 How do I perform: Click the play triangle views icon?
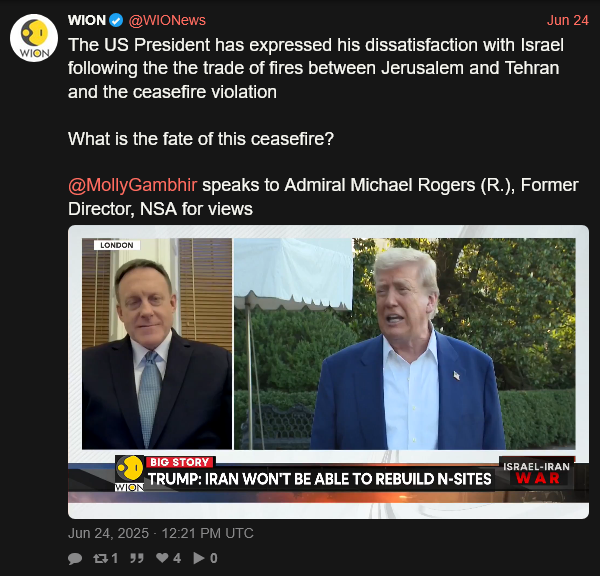199,558
